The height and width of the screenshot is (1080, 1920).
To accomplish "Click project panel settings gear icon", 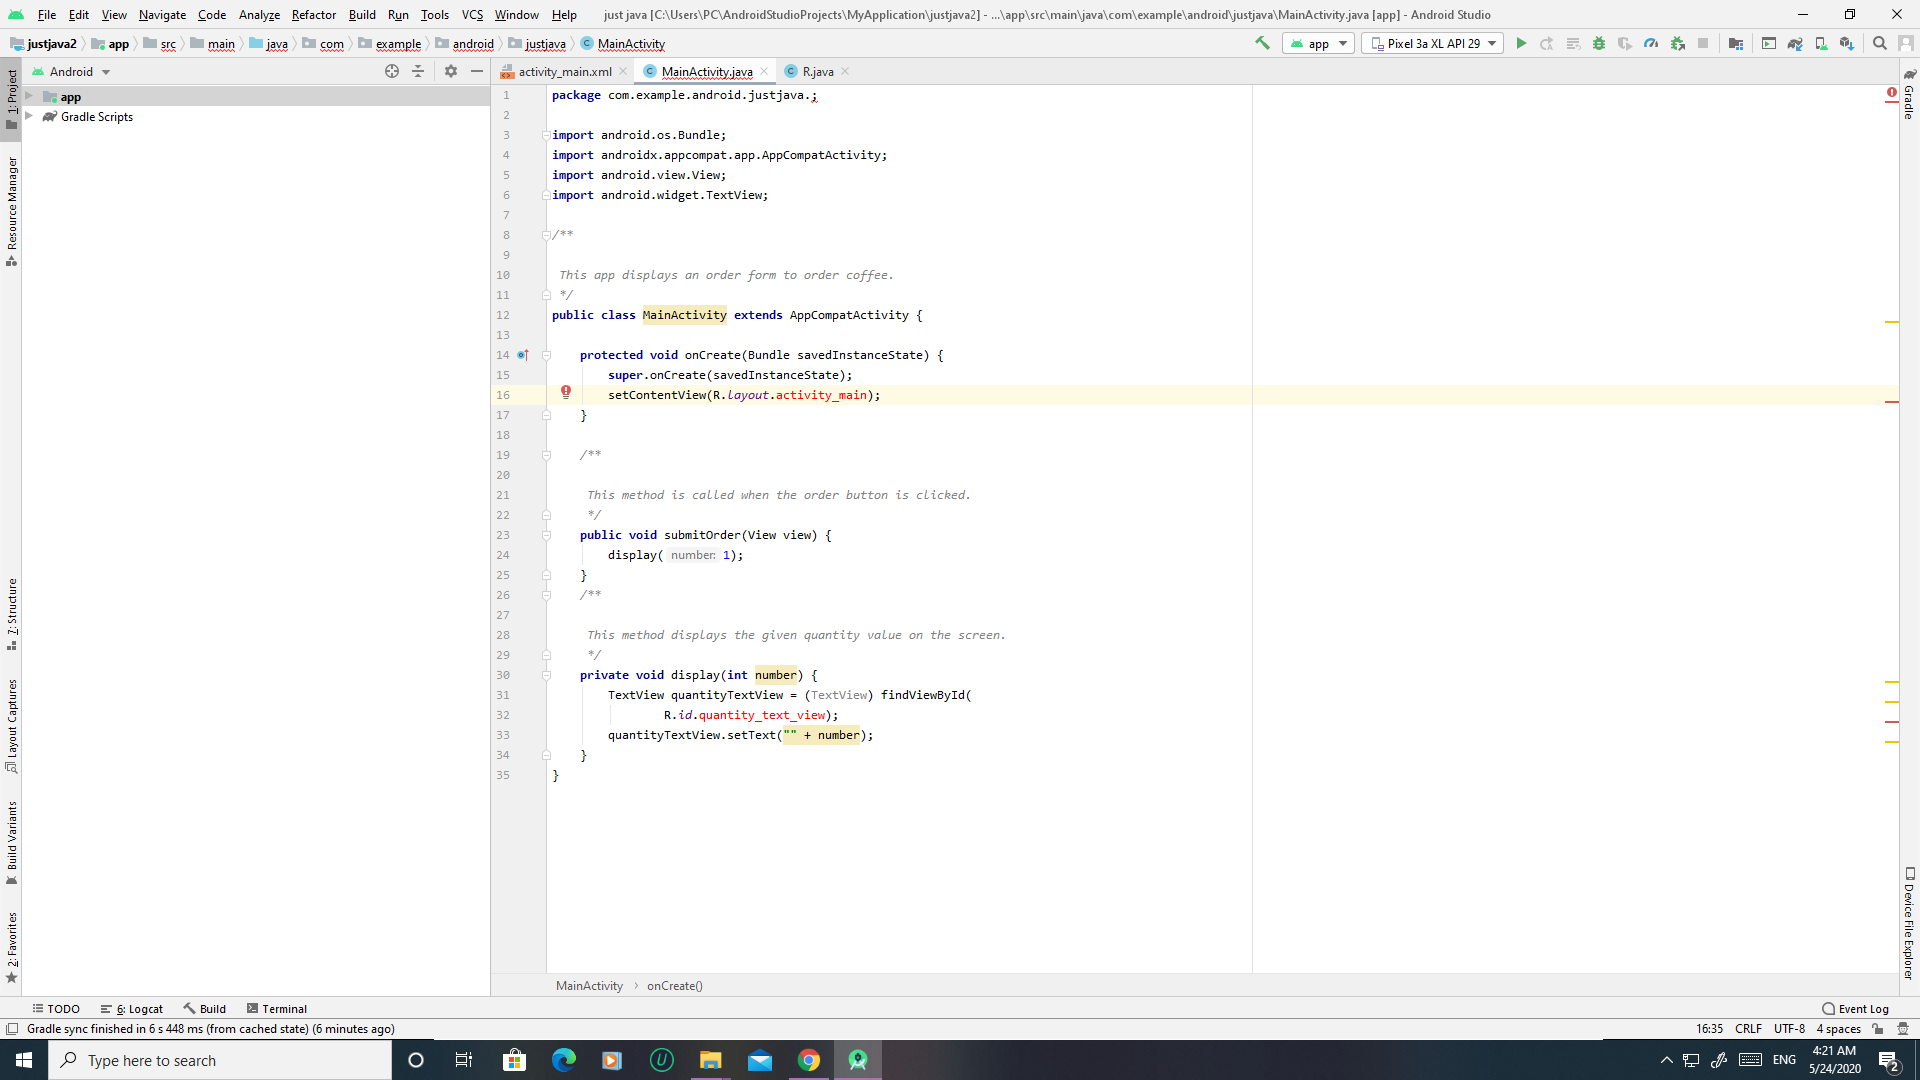I will coord(451,71).
